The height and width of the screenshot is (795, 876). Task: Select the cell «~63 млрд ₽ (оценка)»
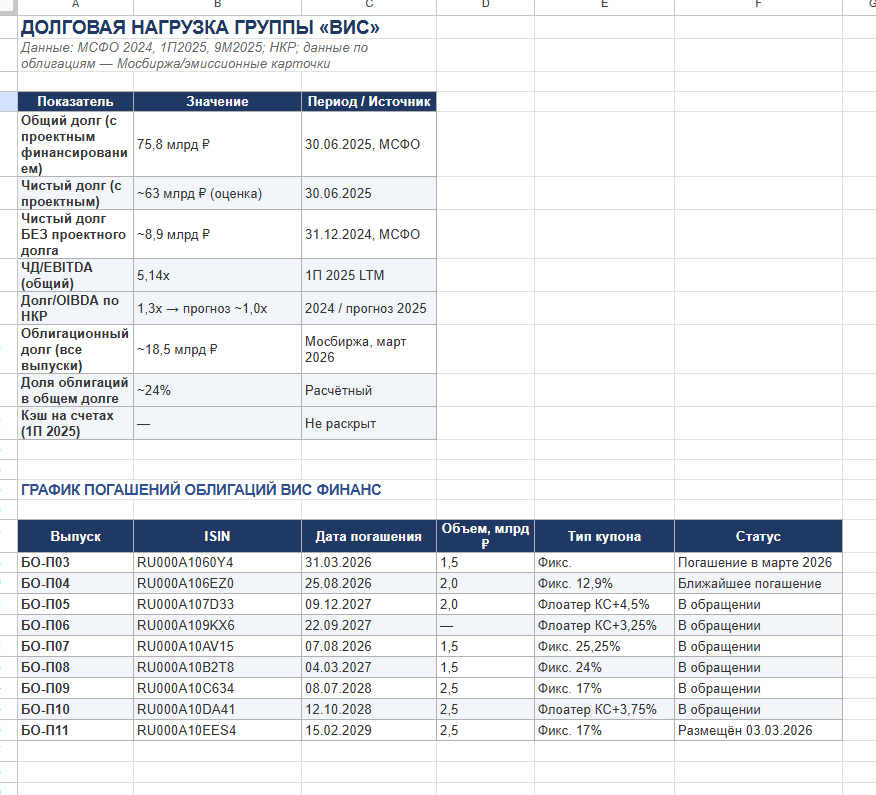(x=217, y=193)
